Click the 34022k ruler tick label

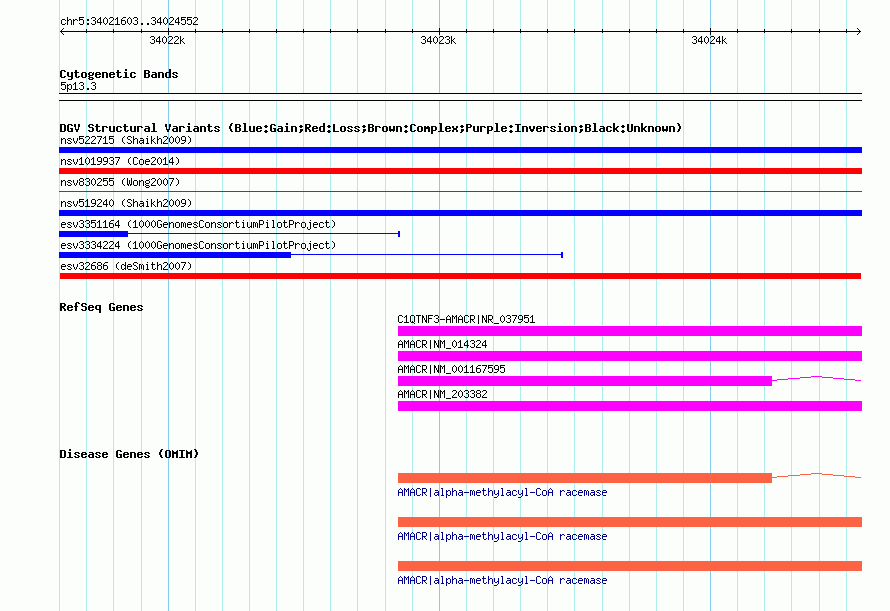tap(167, 40)
